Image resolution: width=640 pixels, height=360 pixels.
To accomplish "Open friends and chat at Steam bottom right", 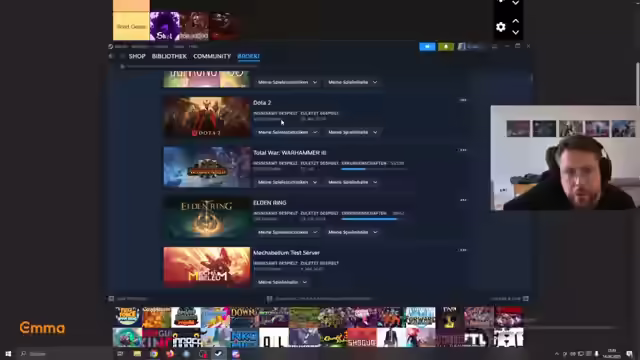I will point(509,299).
